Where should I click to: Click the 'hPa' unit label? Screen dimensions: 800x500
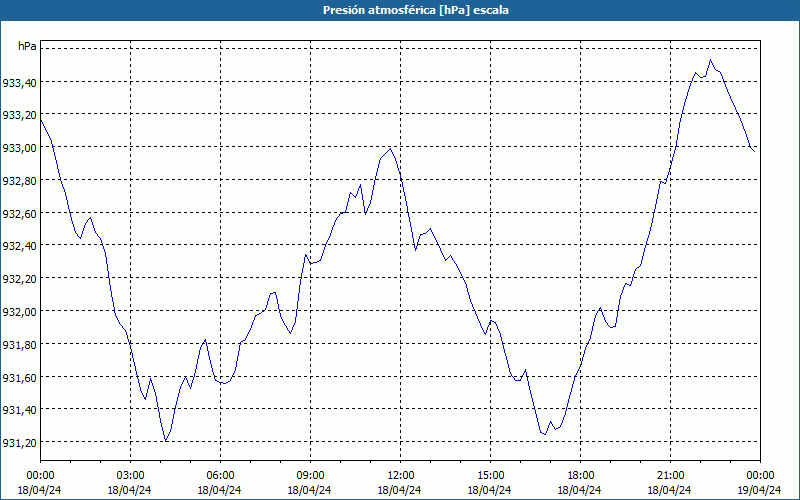click(27, 46)
